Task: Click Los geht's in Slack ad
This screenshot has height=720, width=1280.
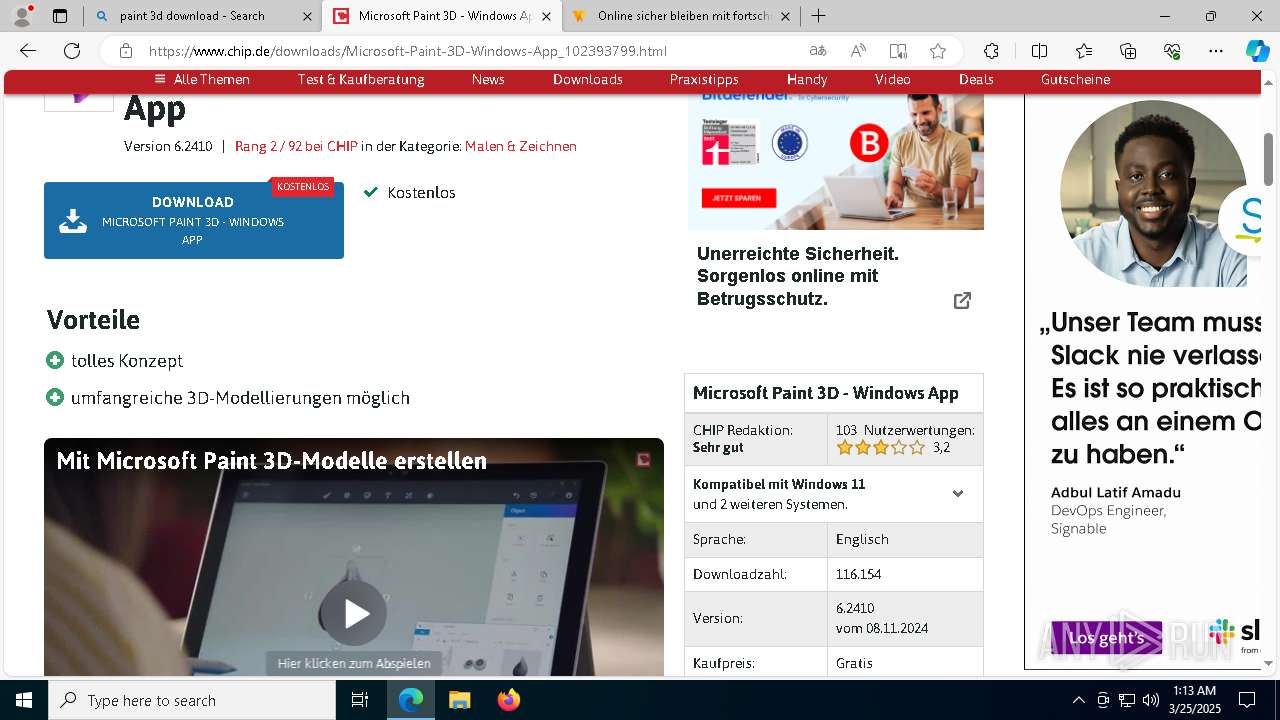Action: pos(1106,638)
